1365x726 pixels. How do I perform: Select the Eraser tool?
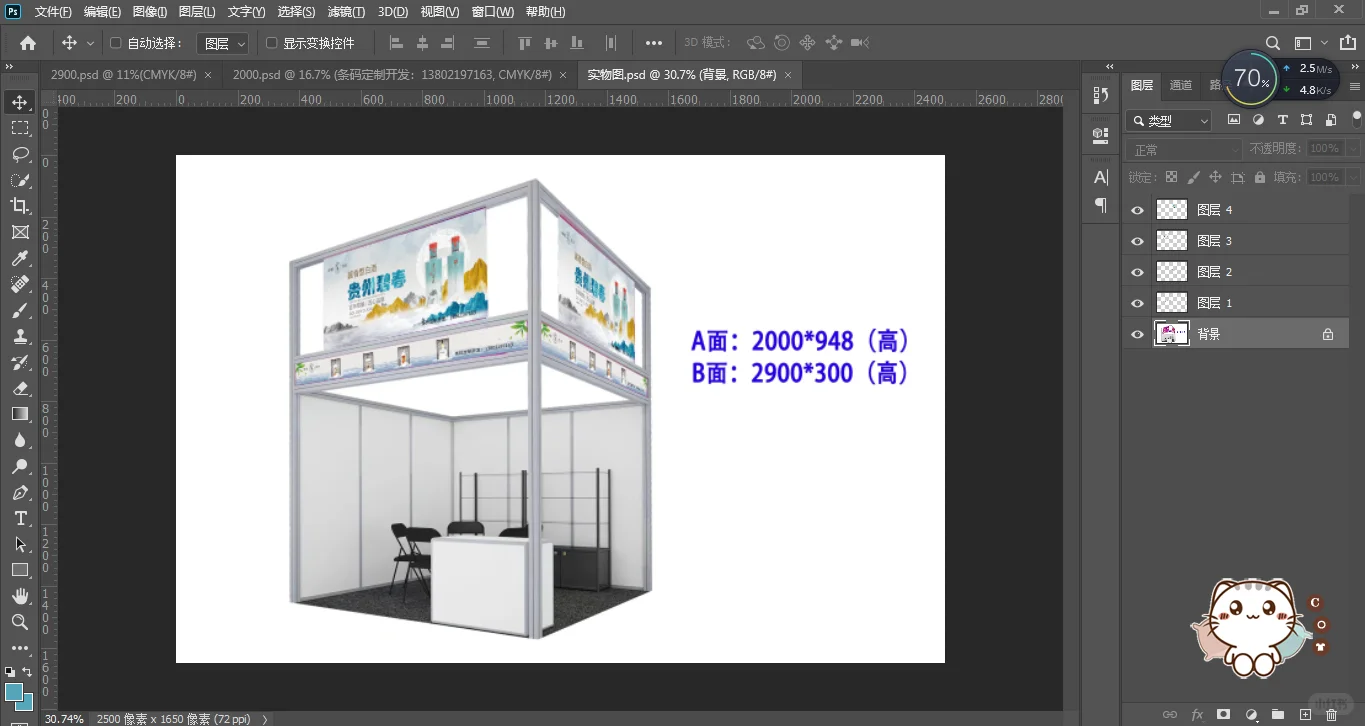(20, 388)
